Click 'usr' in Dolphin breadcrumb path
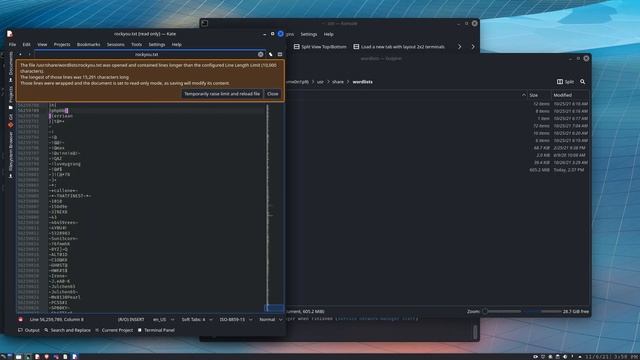Screen dimensions: 640x360 [320, 82]
